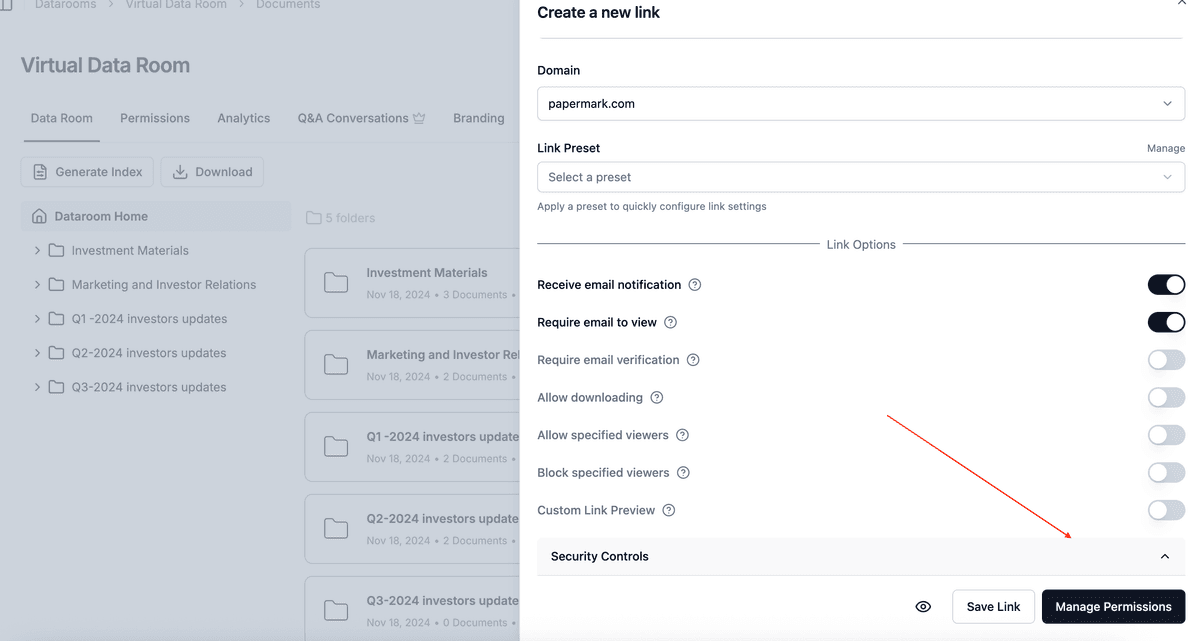Viewport: 1200px width, 641px height.
Task: Click help icon next to Receive email notification
Action: coord(695,285)
